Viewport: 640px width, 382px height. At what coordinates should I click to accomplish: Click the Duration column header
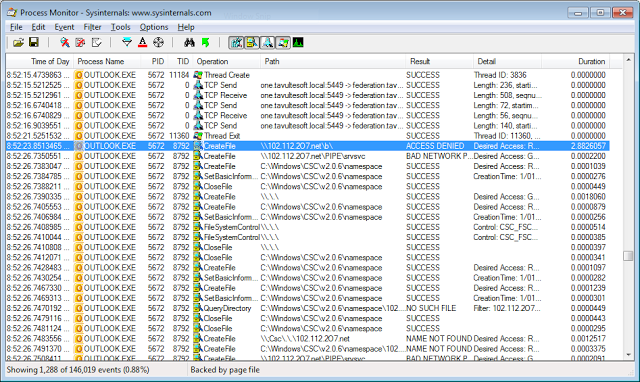tap(576, 61)
